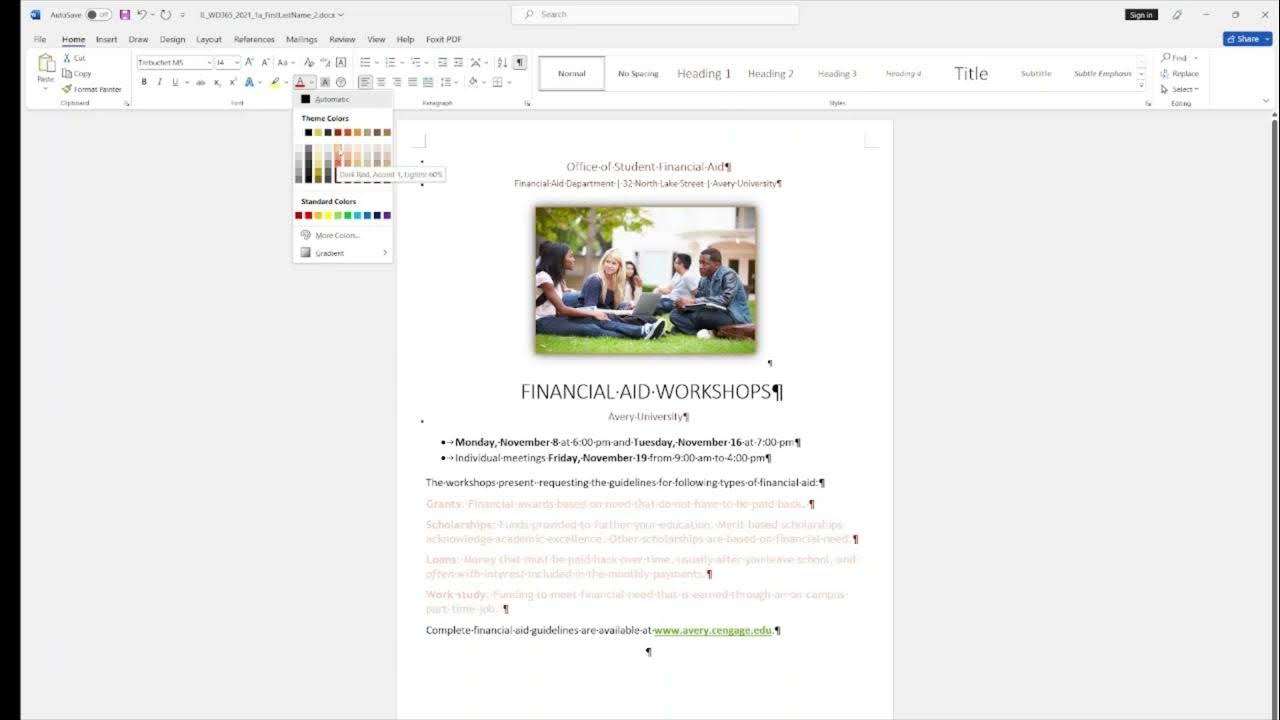Expand the Gradient submenu
The image size is (1280, 720).
click(x=343, y=253)
